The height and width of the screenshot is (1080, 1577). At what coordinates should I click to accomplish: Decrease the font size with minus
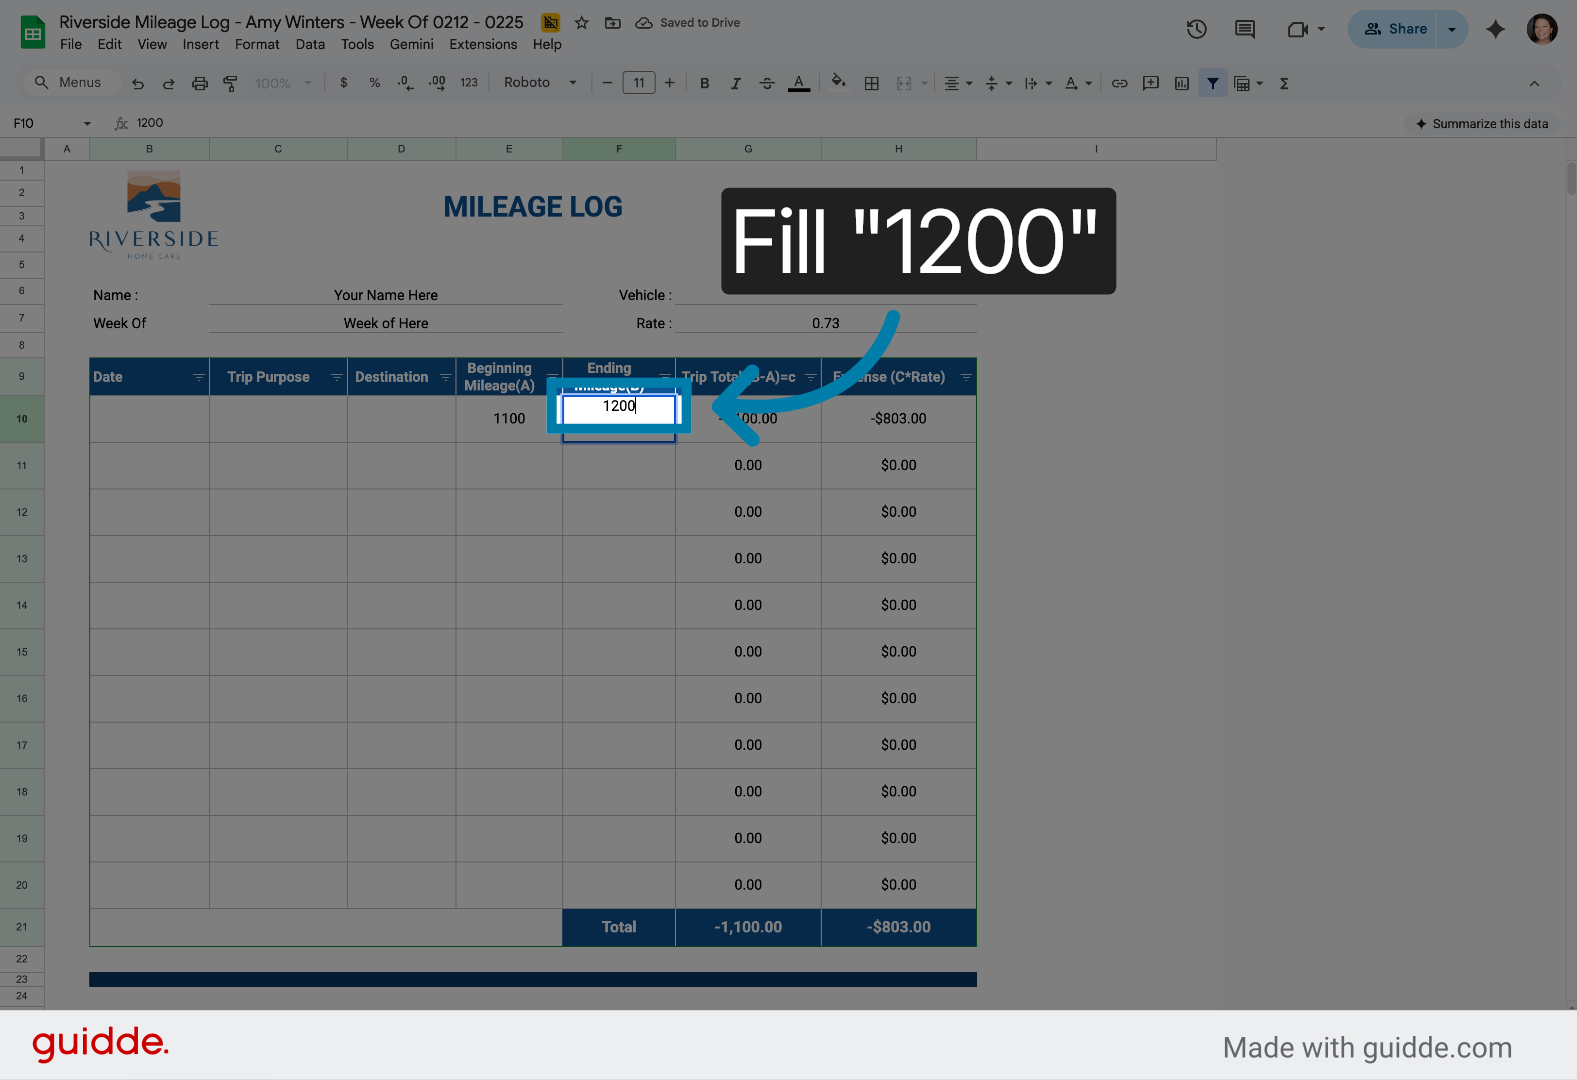point(607,83)
